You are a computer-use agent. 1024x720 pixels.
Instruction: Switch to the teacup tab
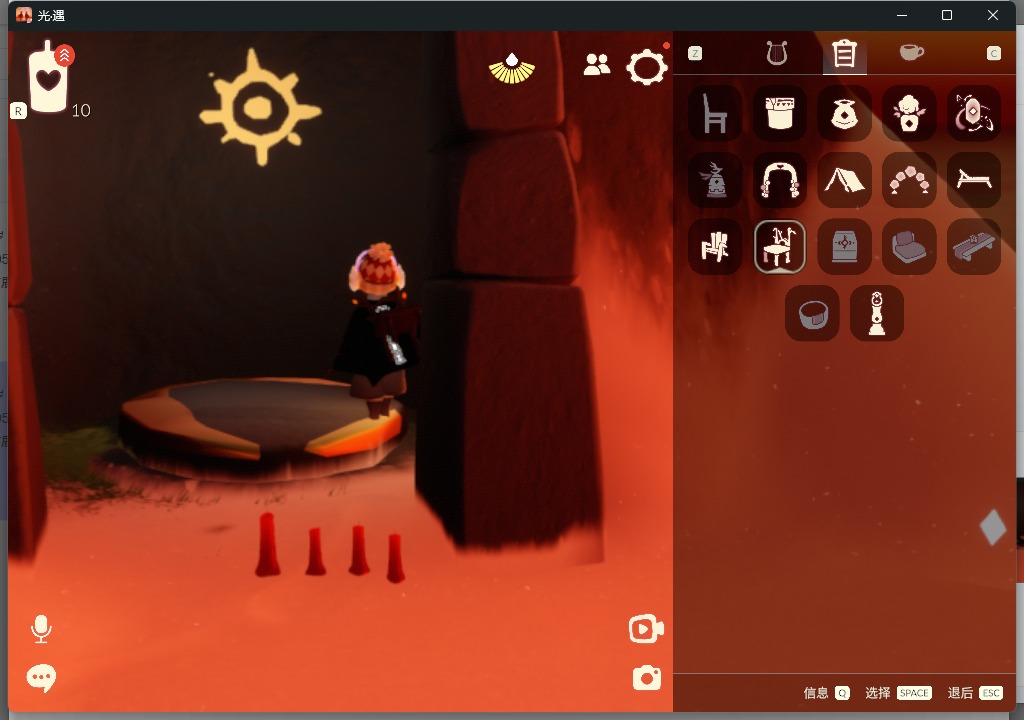coord(911,52)
